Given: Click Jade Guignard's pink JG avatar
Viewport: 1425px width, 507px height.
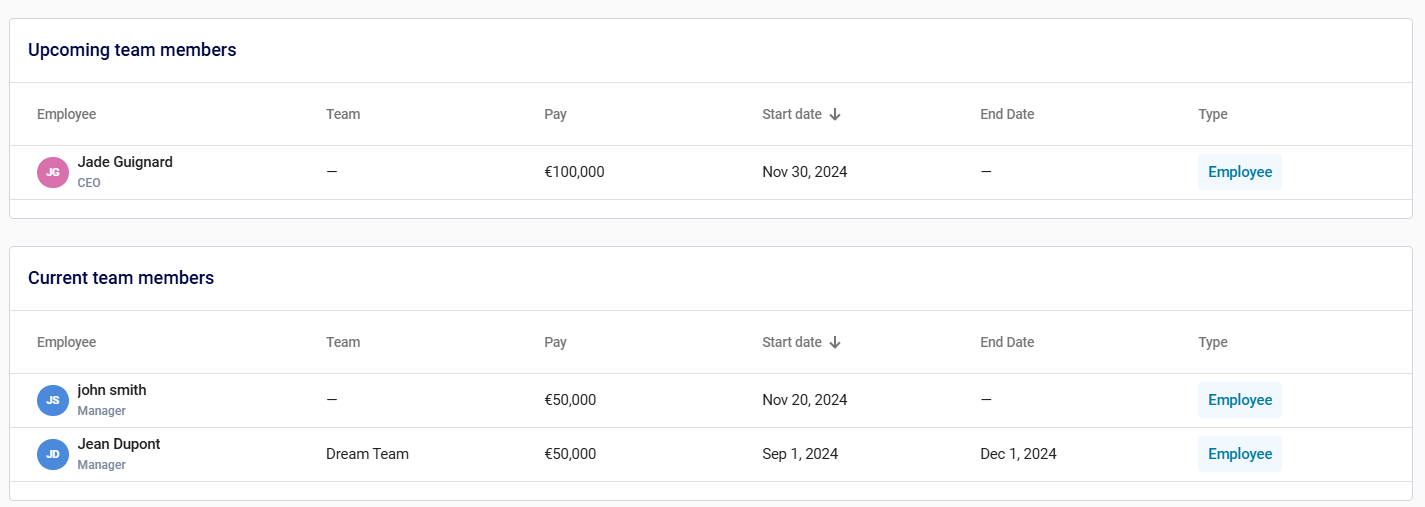Looking at the screenshot, I should [53, 172].
